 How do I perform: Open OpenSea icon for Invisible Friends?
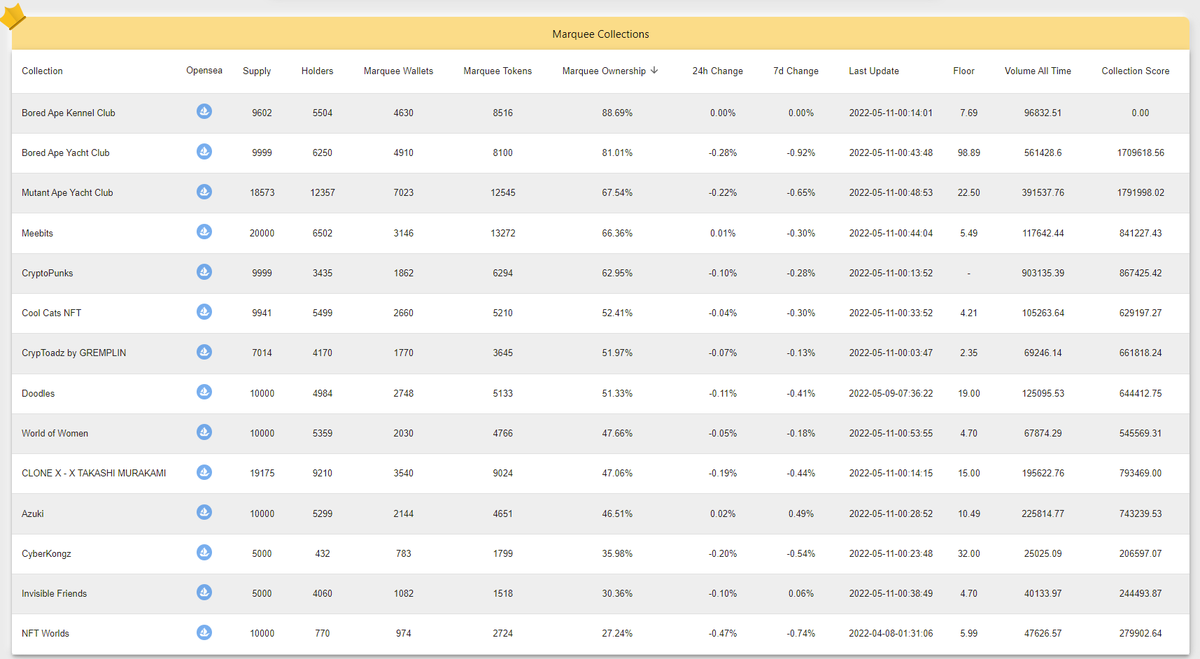coord(204,591)
